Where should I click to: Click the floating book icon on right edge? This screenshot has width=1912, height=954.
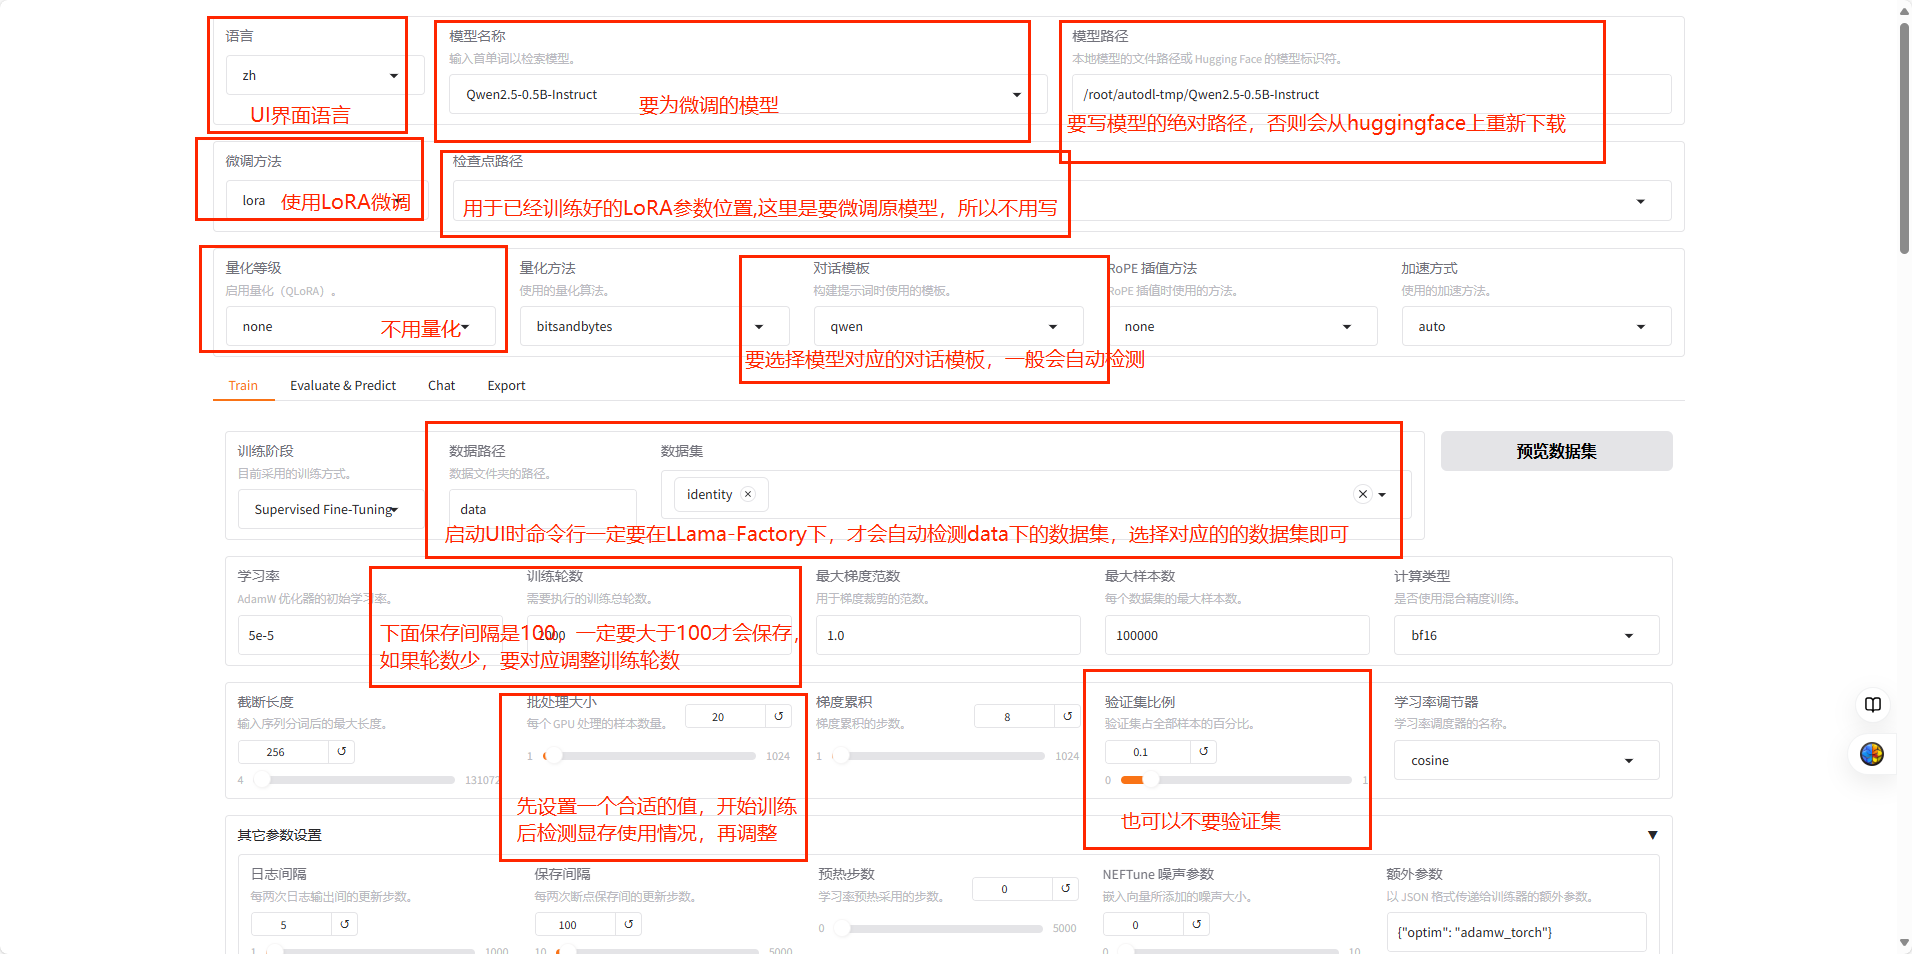point(1872,705)
